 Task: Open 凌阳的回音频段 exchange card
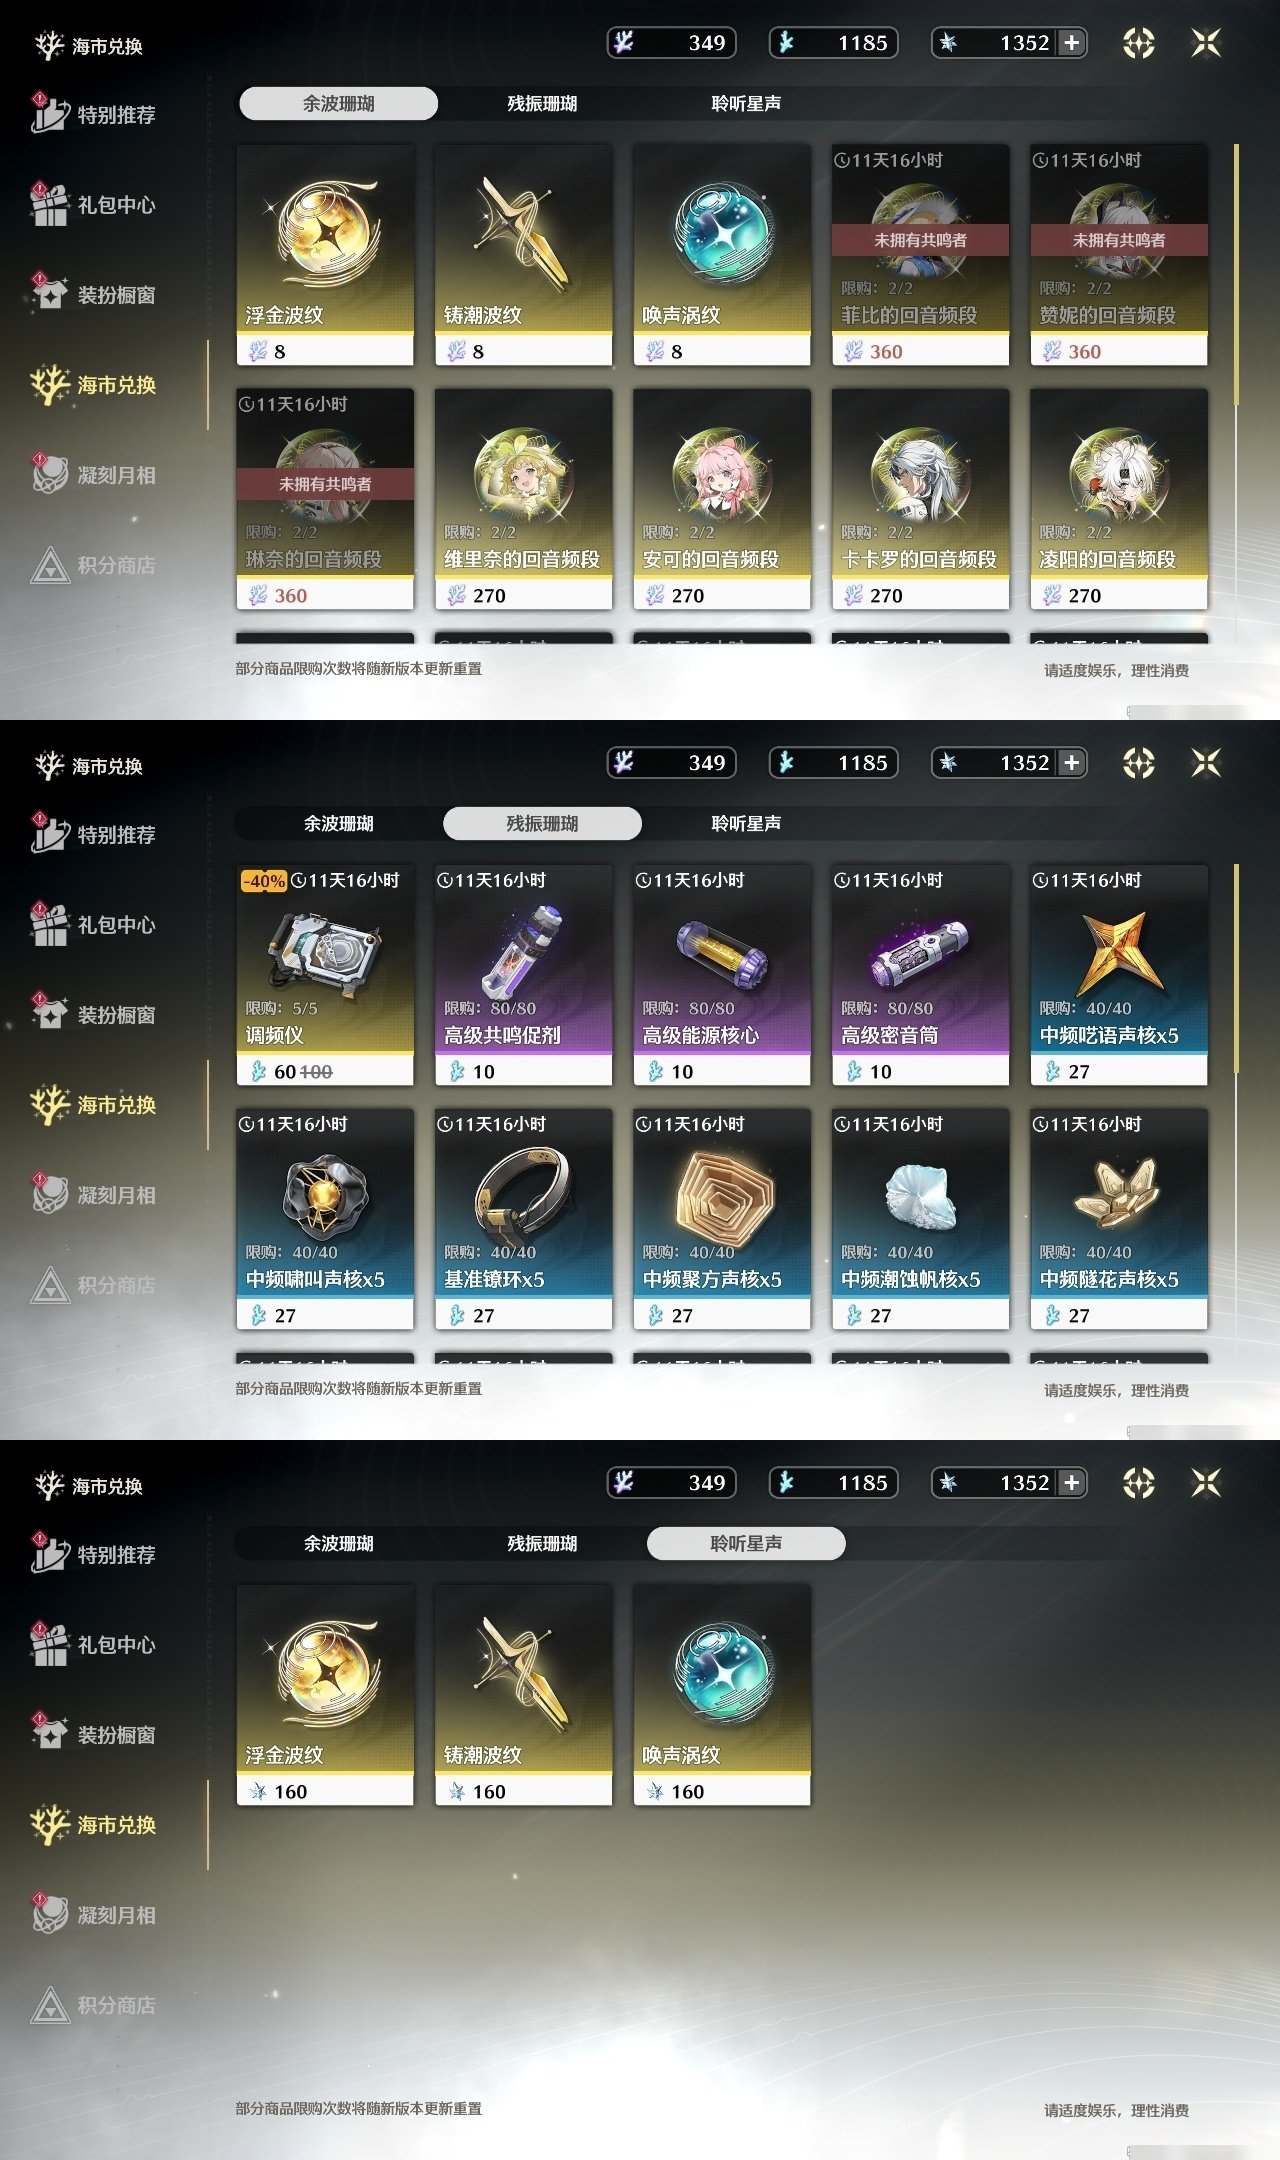(x=1119, y=499)
